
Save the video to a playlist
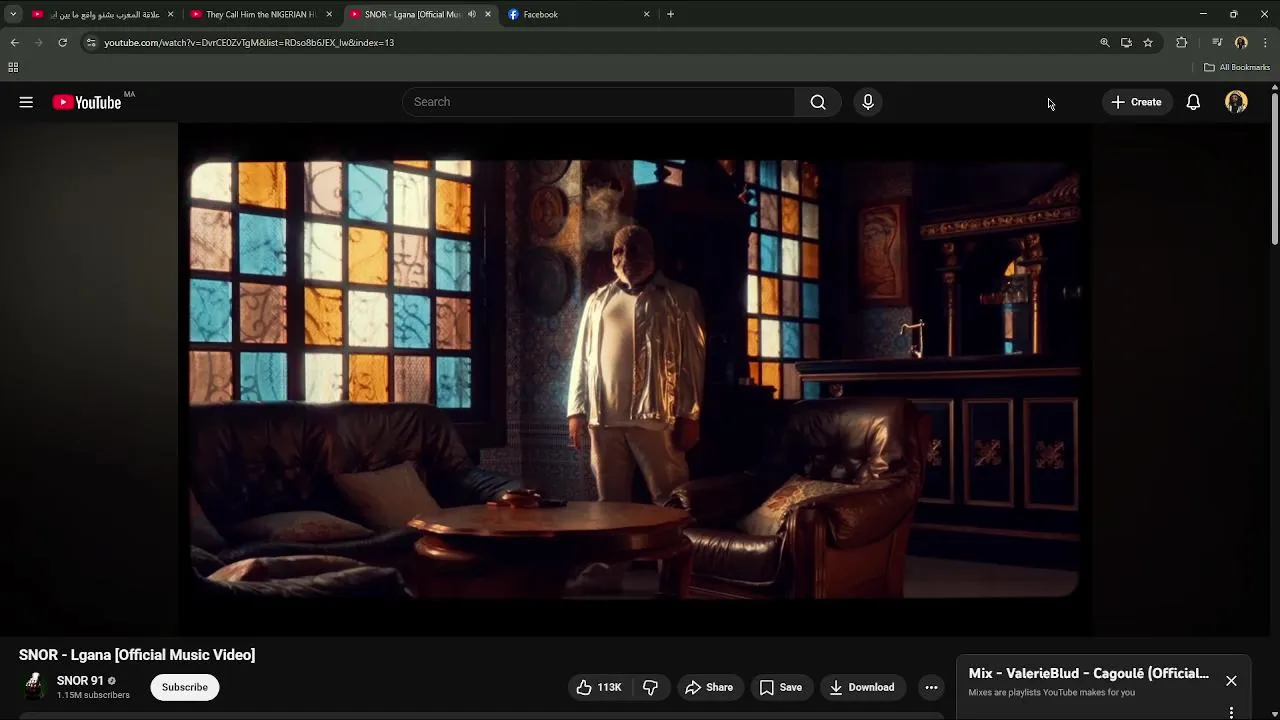[781, 687]
